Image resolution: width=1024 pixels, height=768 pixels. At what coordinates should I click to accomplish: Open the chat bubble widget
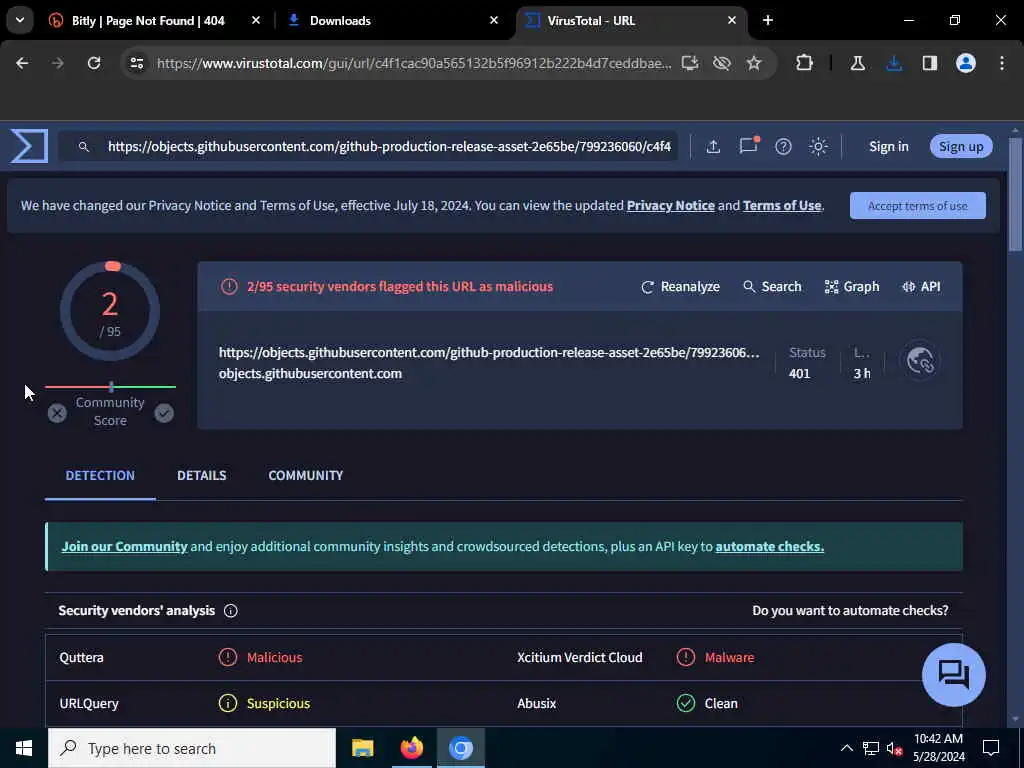[x=953, y=675]
